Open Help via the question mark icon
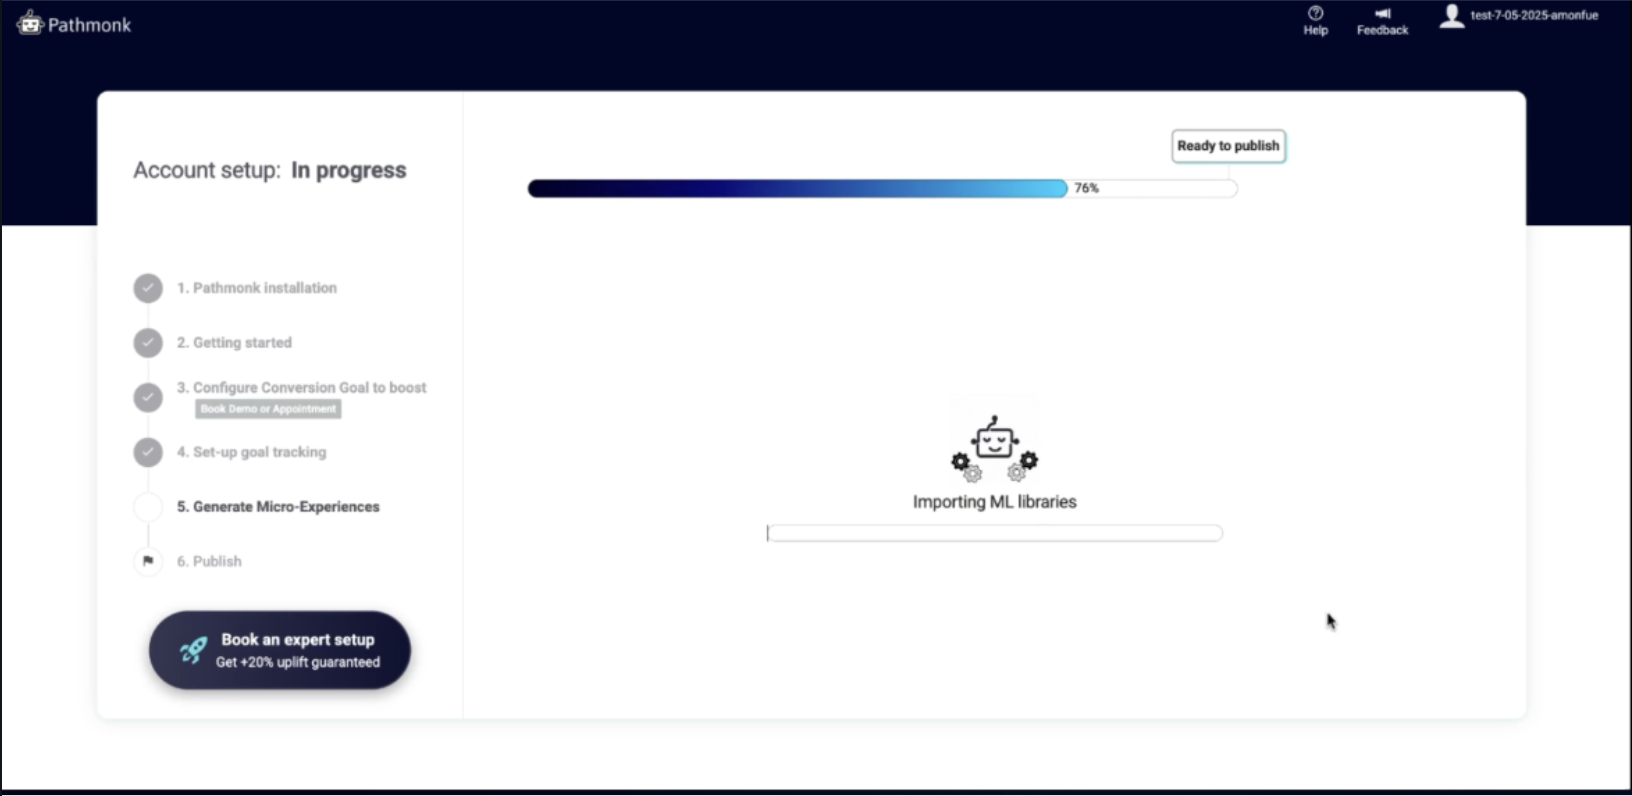The width and height of the screenshot is (1632, 796). [x=1315, y=13]
